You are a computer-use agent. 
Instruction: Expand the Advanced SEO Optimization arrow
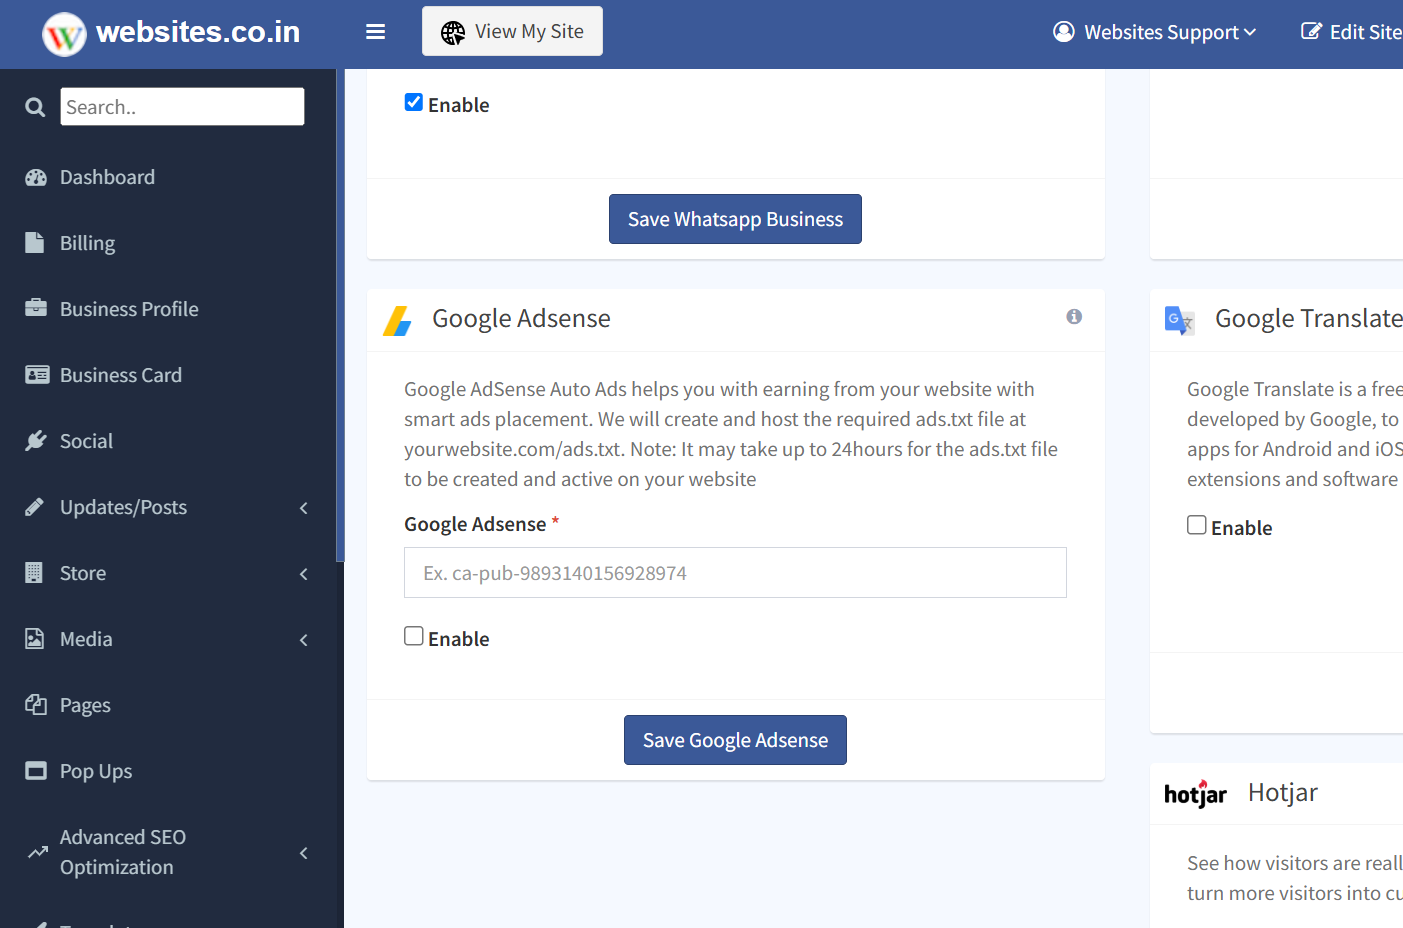(x=304, y=853)
